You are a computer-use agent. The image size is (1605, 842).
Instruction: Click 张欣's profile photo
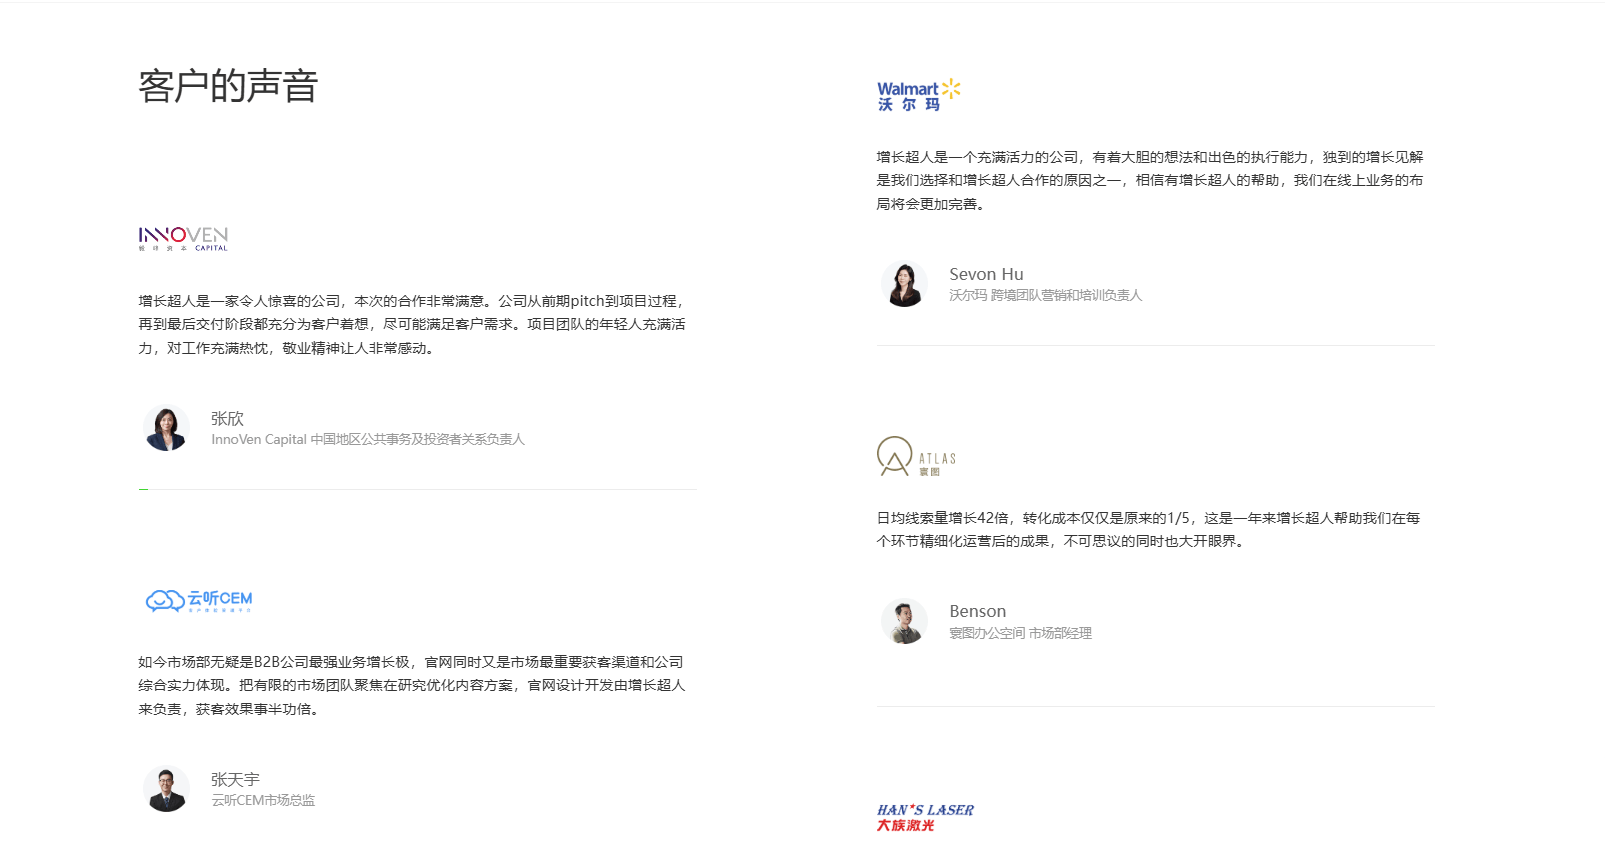click(166, 428)
